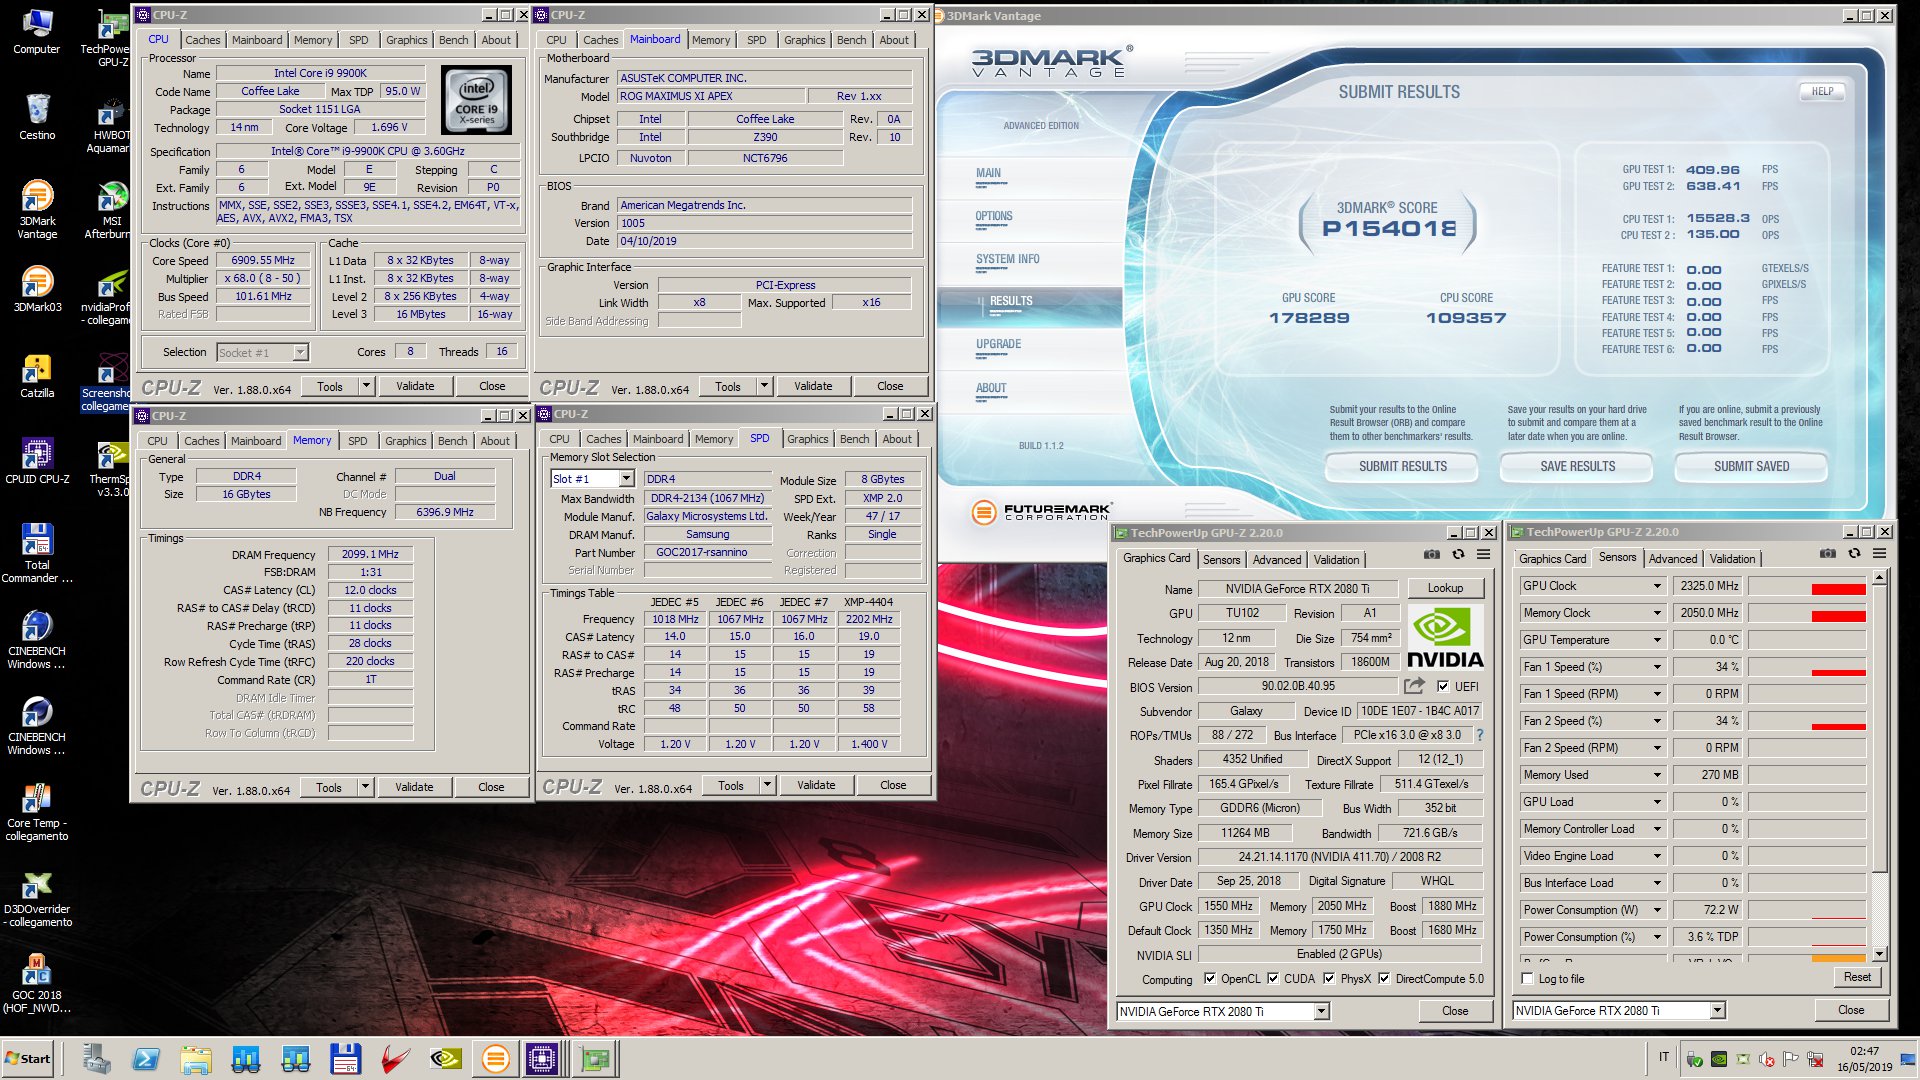The image size is (1920, 1080).
Task: Open Graphics tab in CPU-Z Memory window
Action: click(x=406, y=441)
